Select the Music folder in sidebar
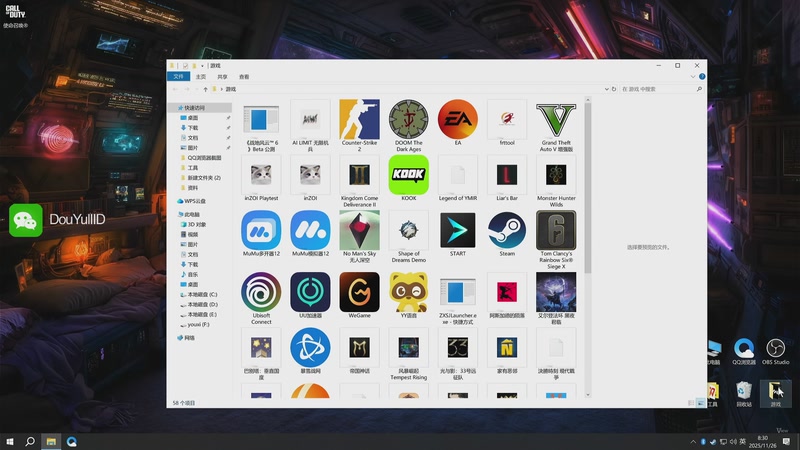Screen dimensions: 800x450 tap(189, 274)
